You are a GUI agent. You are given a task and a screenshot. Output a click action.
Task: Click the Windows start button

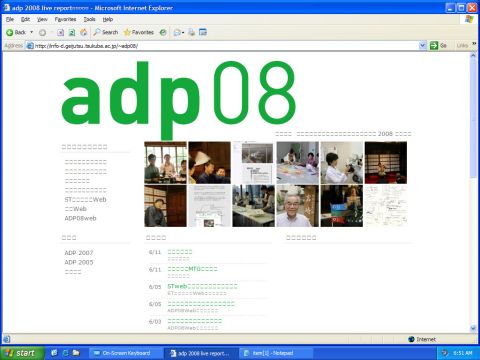pyautogui.click(x=21, y=353)
